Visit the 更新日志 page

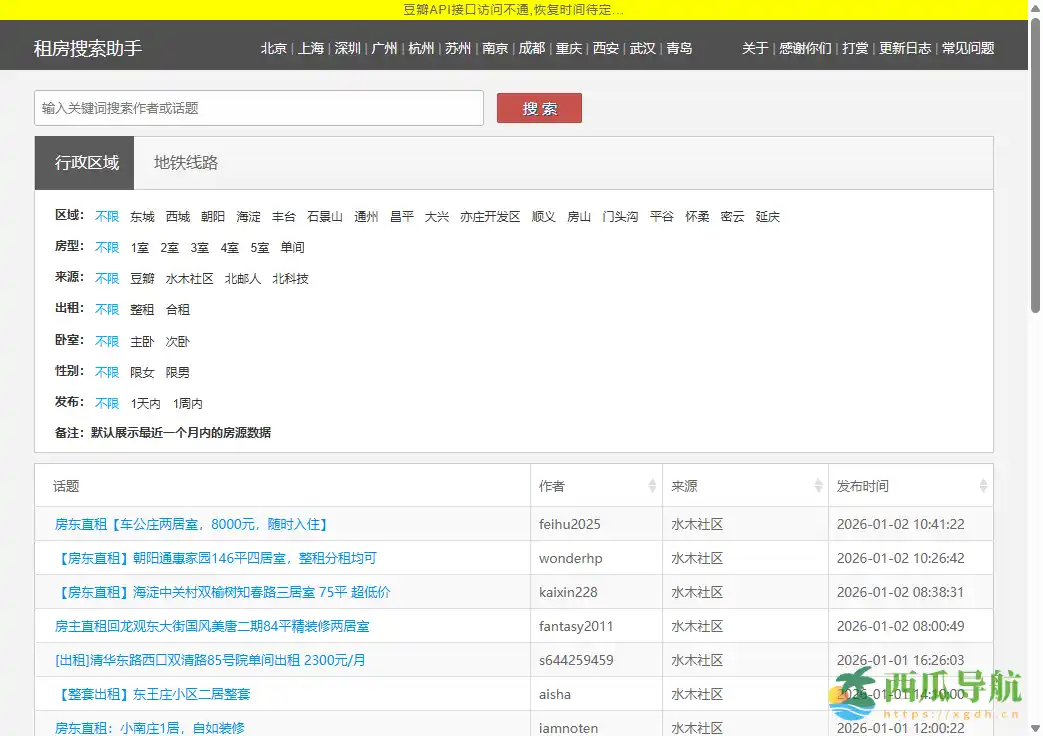tap(905, 47)
